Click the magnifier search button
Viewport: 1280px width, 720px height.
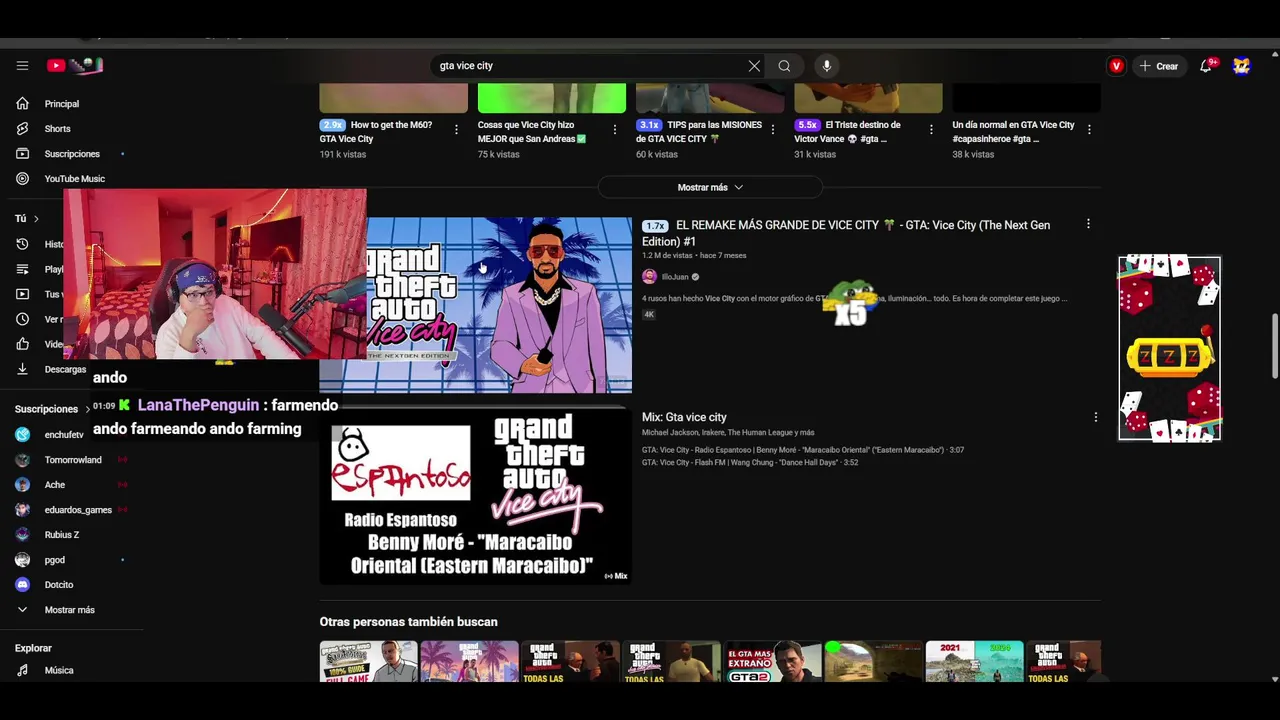click(784, 66)
